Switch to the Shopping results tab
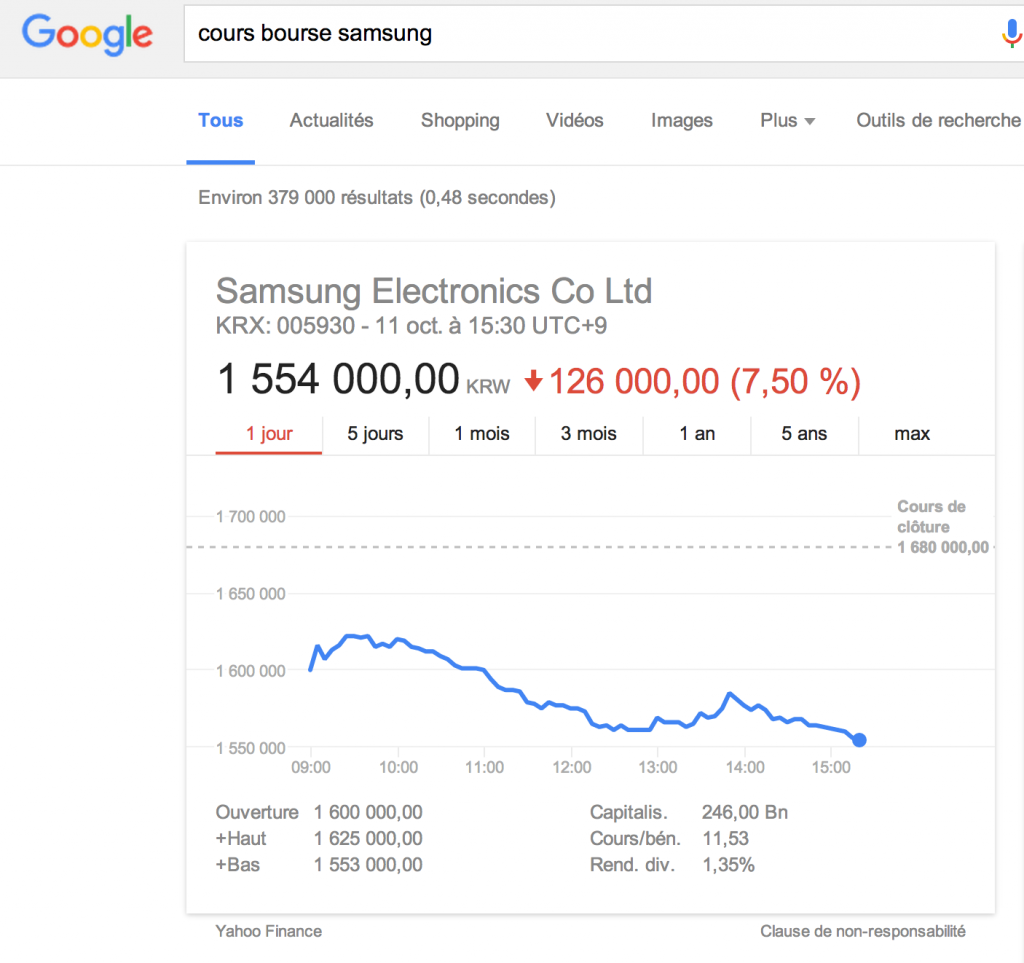 (460, 120)
